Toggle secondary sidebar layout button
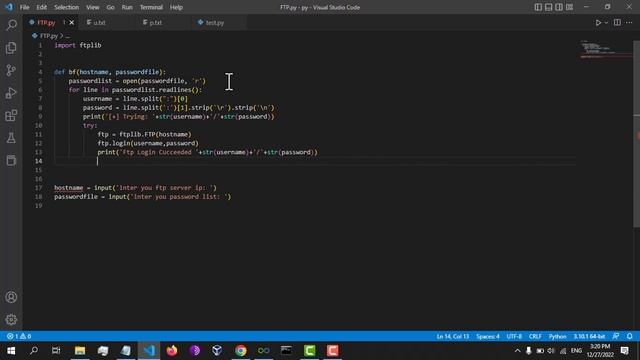Screen dimensions: 640x360 (559, 7)
